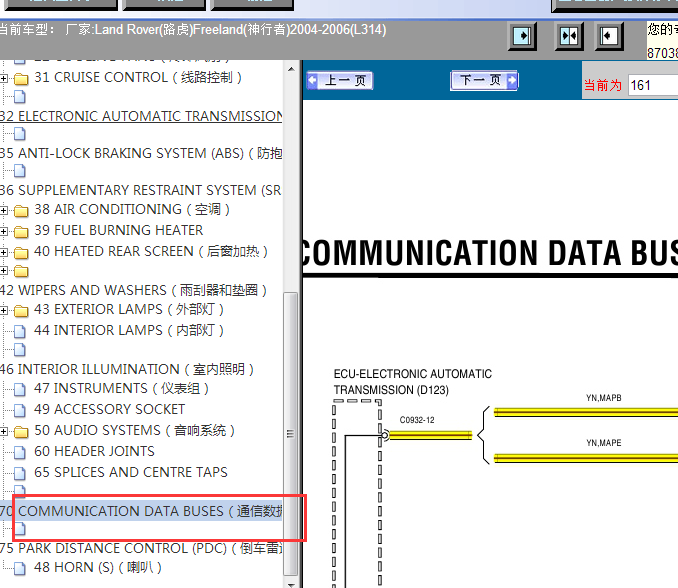Click the ECU-ELECTRONIC AUTOMATIC TRANSMISSION (D123) label

[x=413, y=382]
